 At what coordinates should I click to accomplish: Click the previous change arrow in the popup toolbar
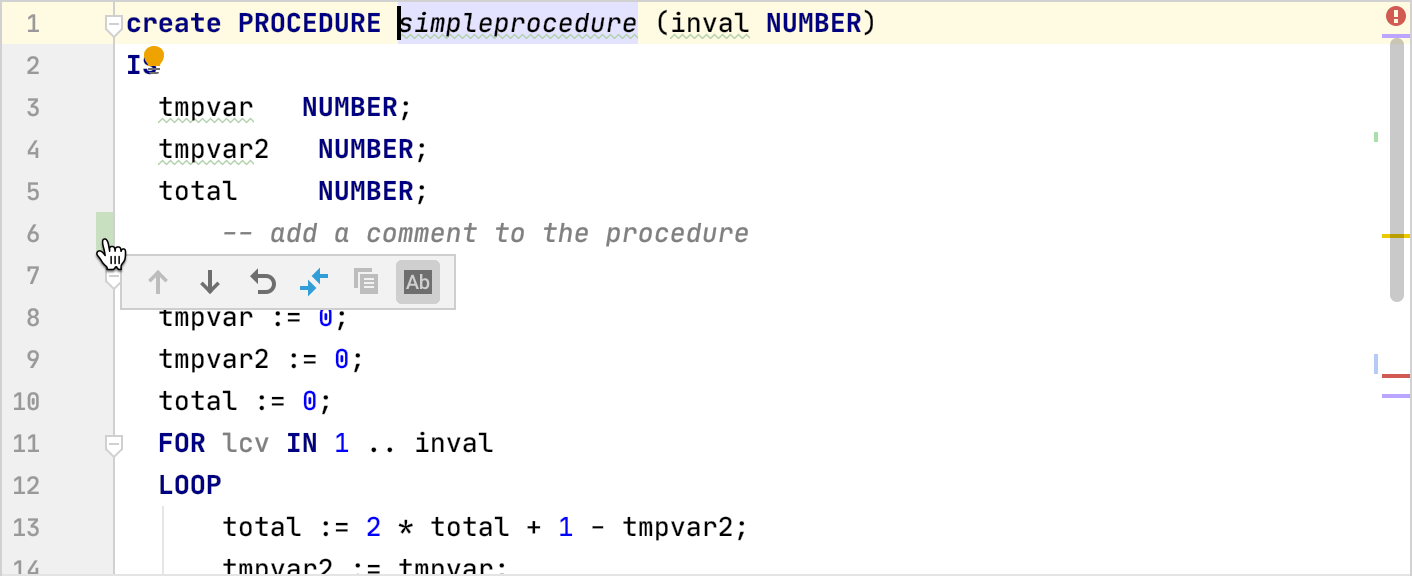(157, 282)
